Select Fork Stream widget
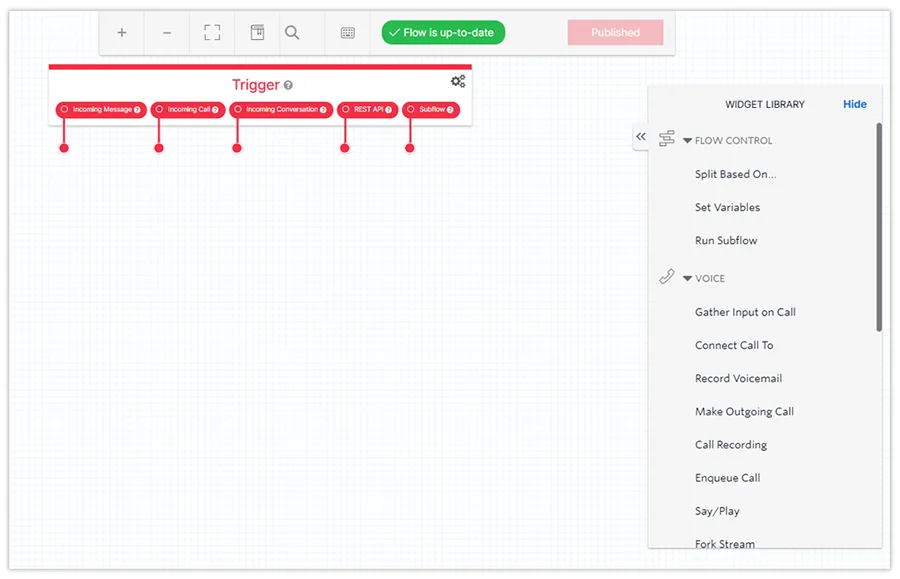Image resolution: width=900 pixels, height=579 pixels. click(725, 543)
